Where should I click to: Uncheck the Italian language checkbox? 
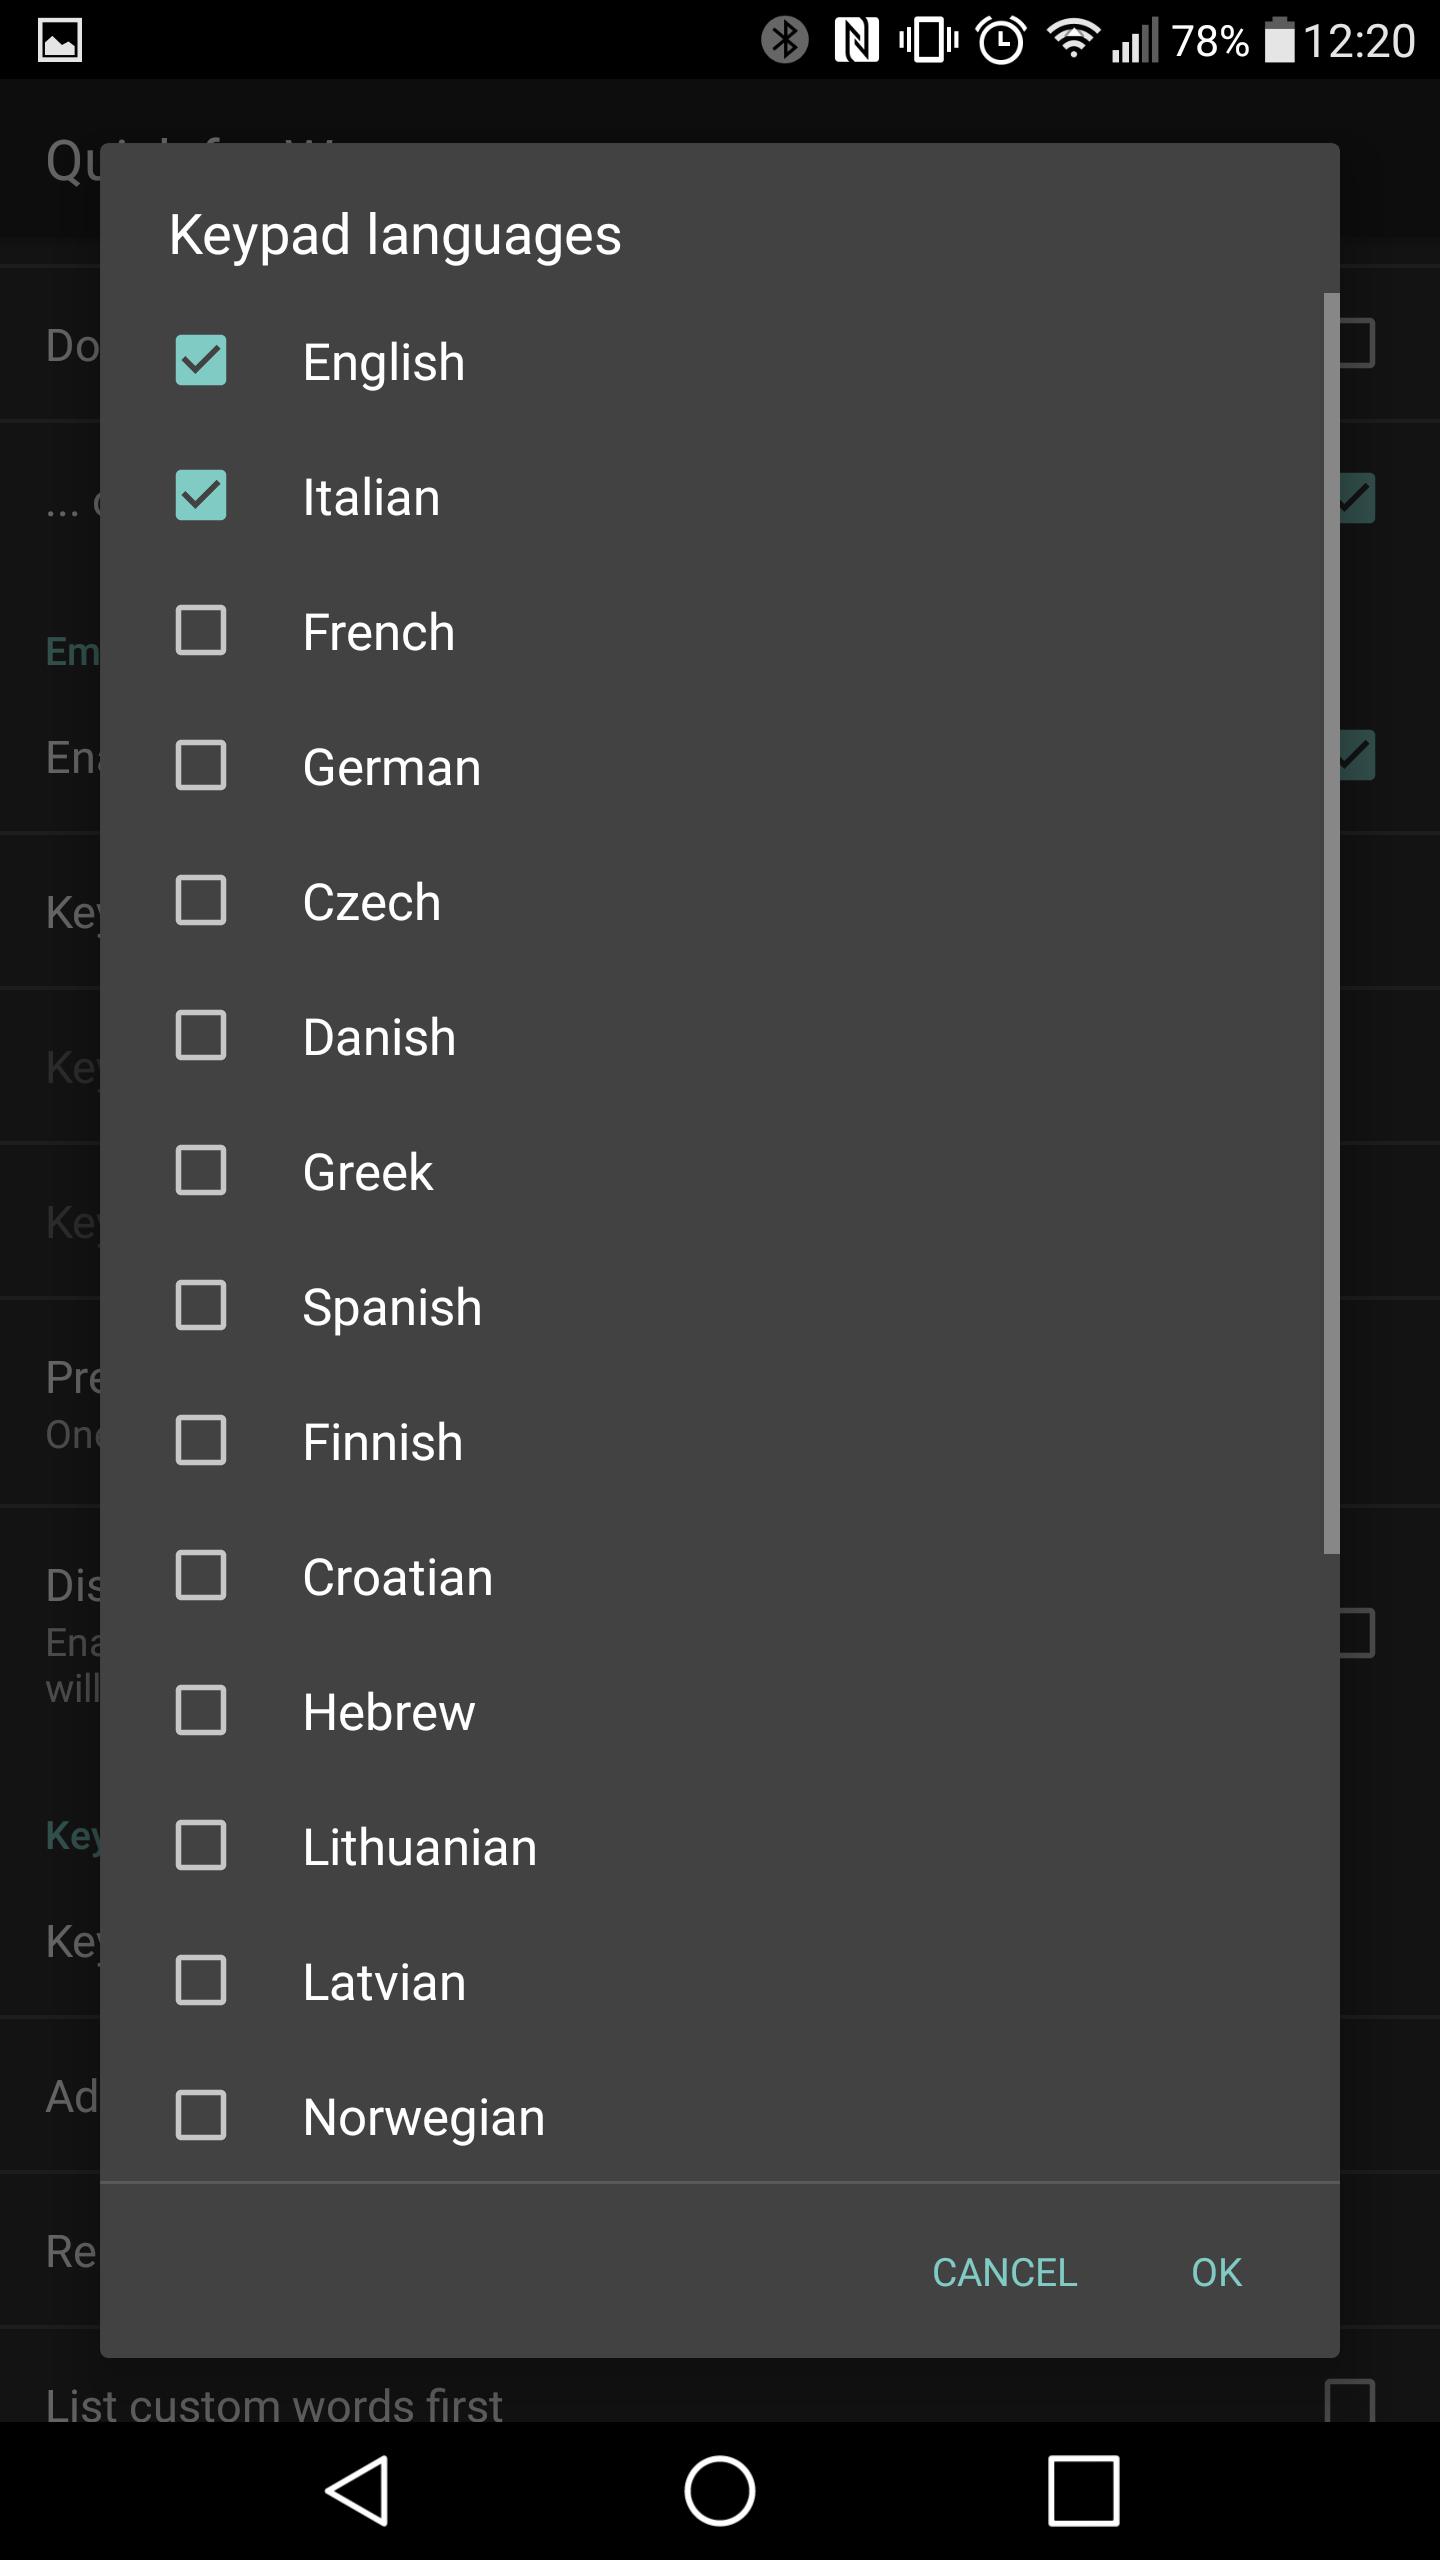point(201,496)
